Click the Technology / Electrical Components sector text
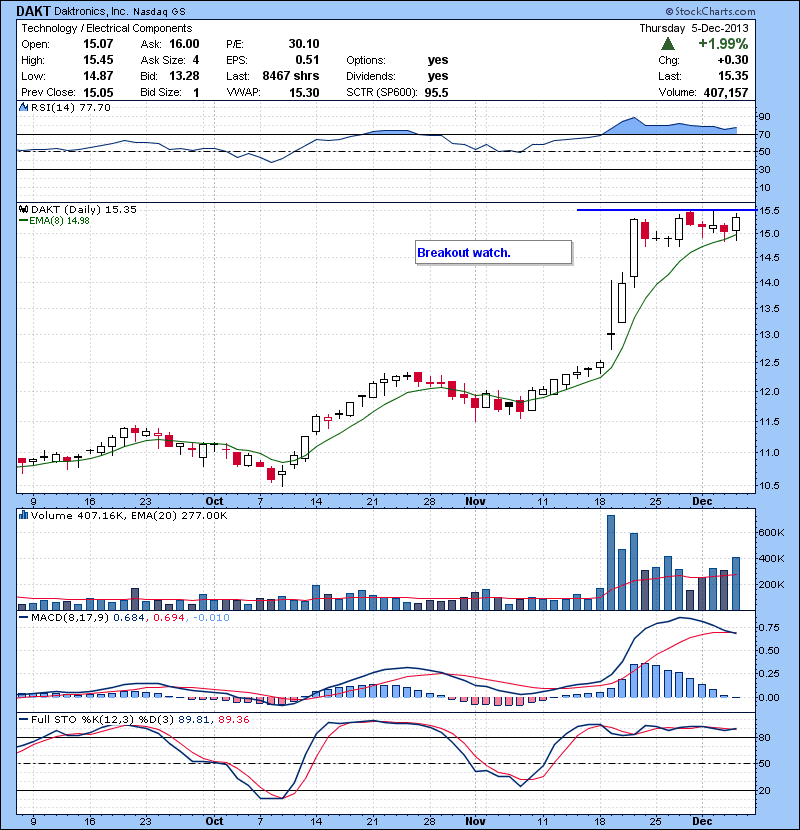The height and width of the screenshot is (830, 800). point(106,28)
